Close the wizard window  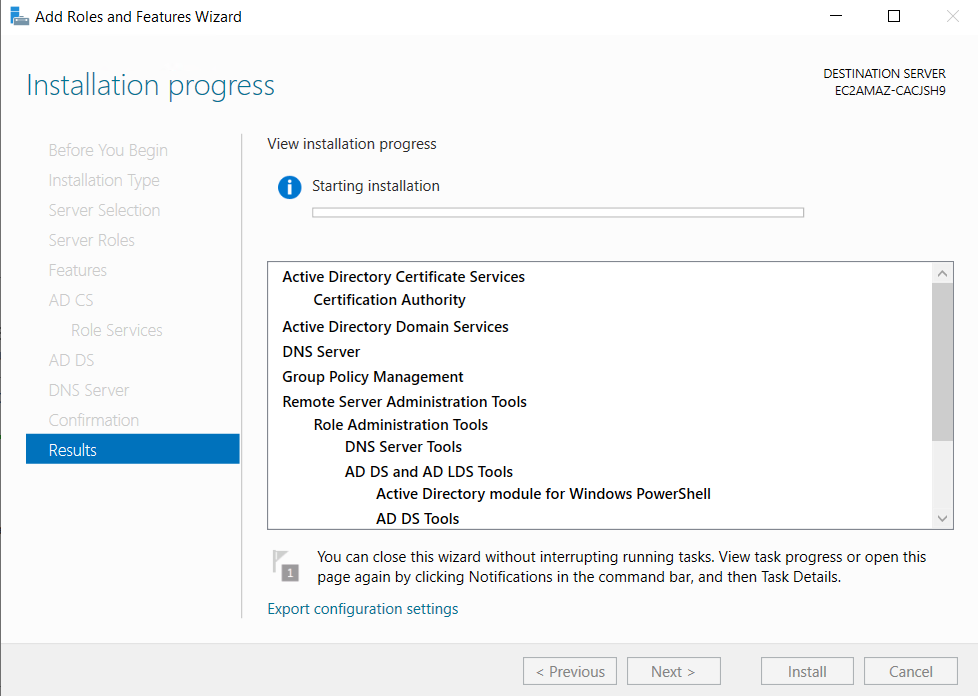952,16
